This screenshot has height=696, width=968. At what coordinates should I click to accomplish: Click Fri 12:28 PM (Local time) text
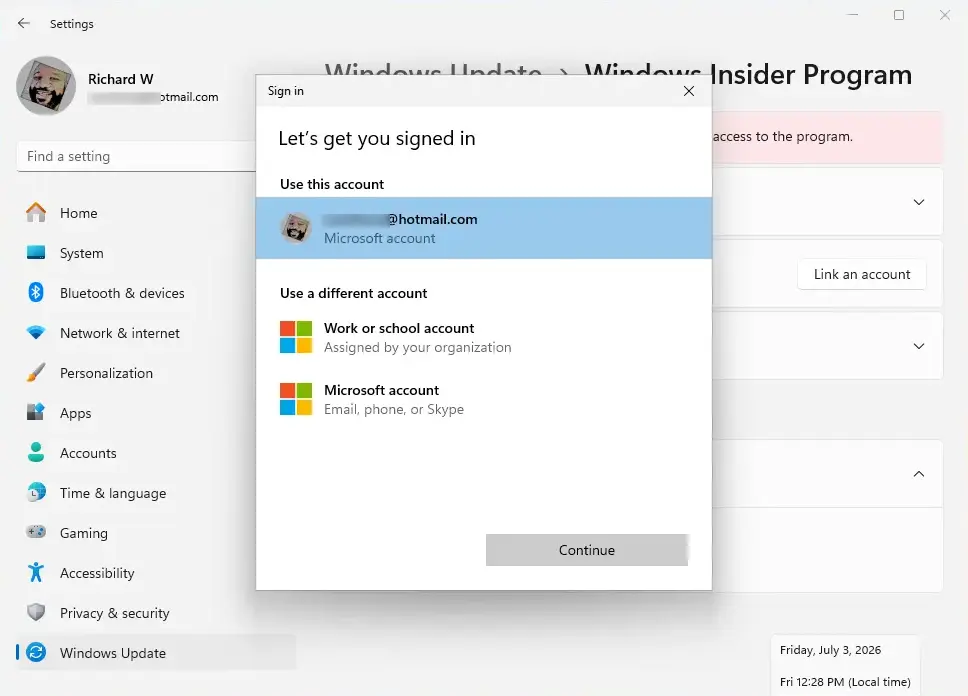point(845,682)
